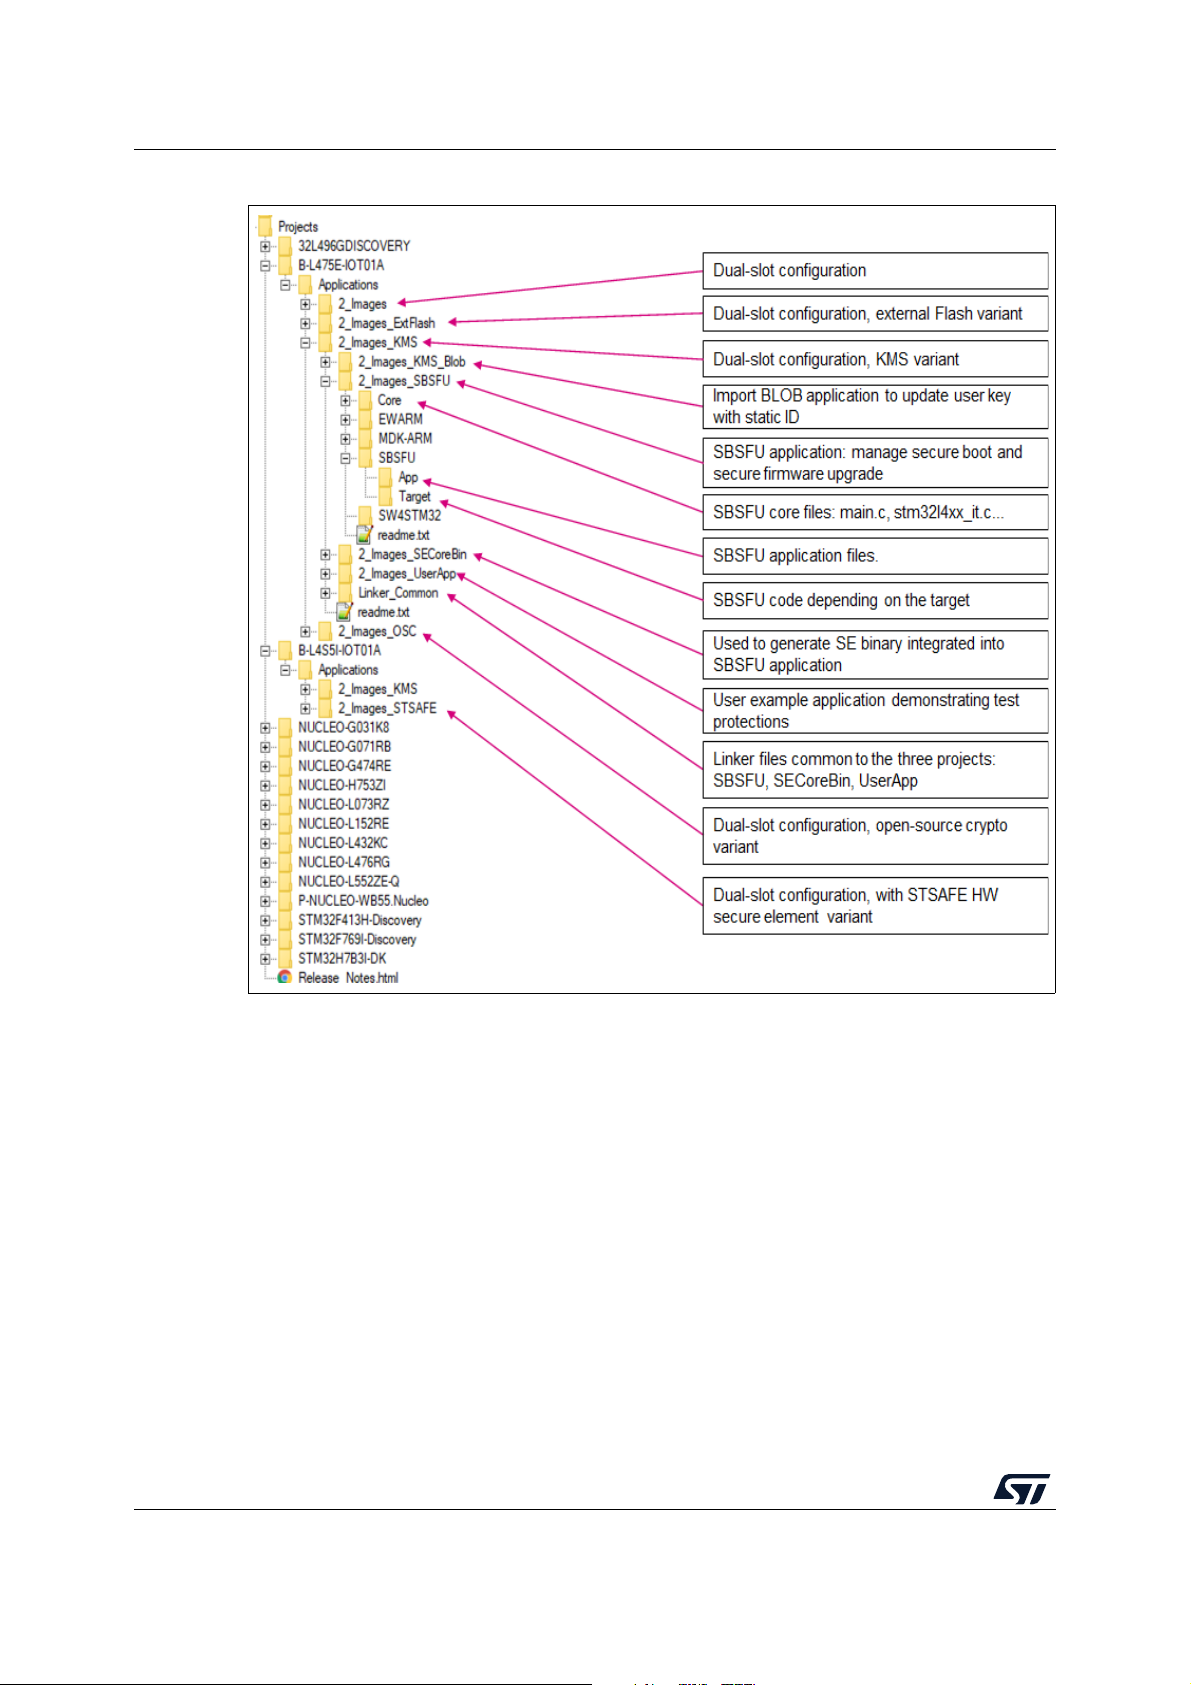Image resolution: width=1191 pixels, height=1685 pixels.
Task: Click the SW4STM32 folder icon
Action: click(x=365, y=515)
